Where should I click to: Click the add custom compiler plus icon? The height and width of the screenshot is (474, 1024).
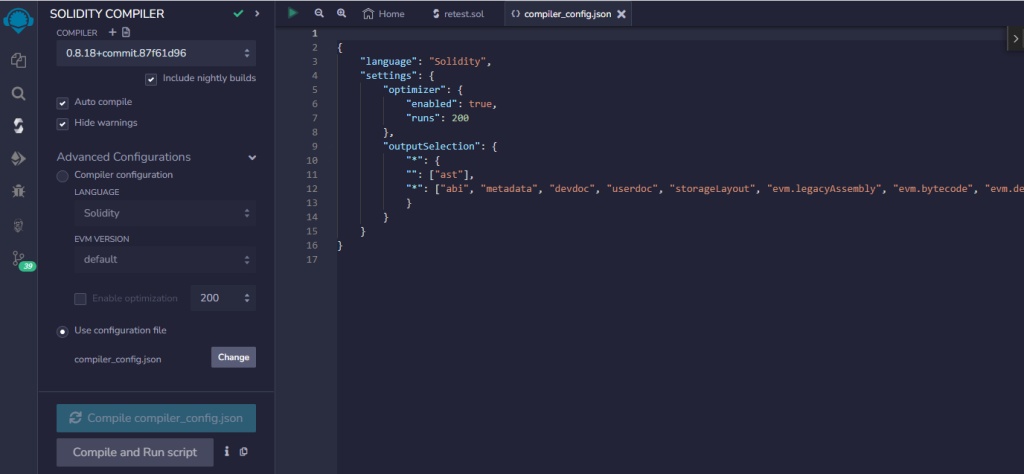click(x=112, y=33)
